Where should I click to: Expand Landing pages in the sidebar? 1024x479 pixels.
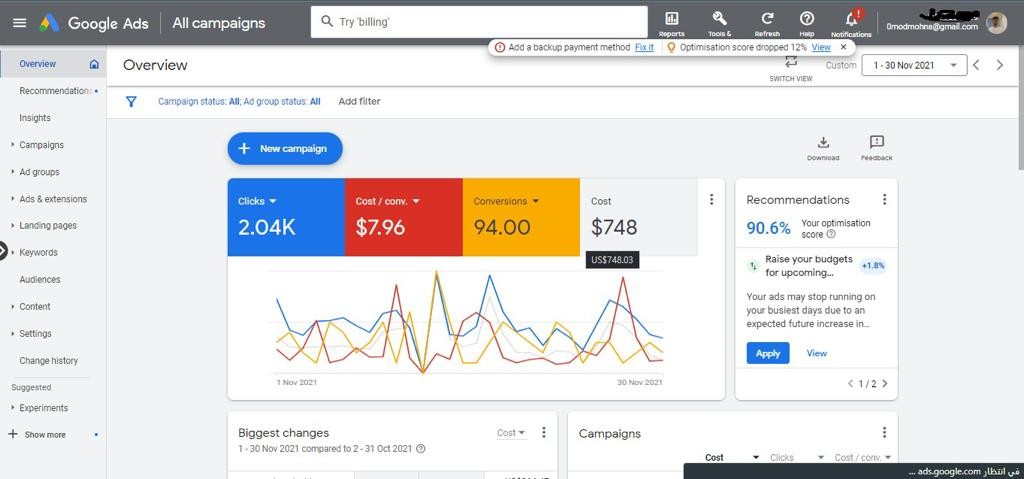[x=12, y=225]
